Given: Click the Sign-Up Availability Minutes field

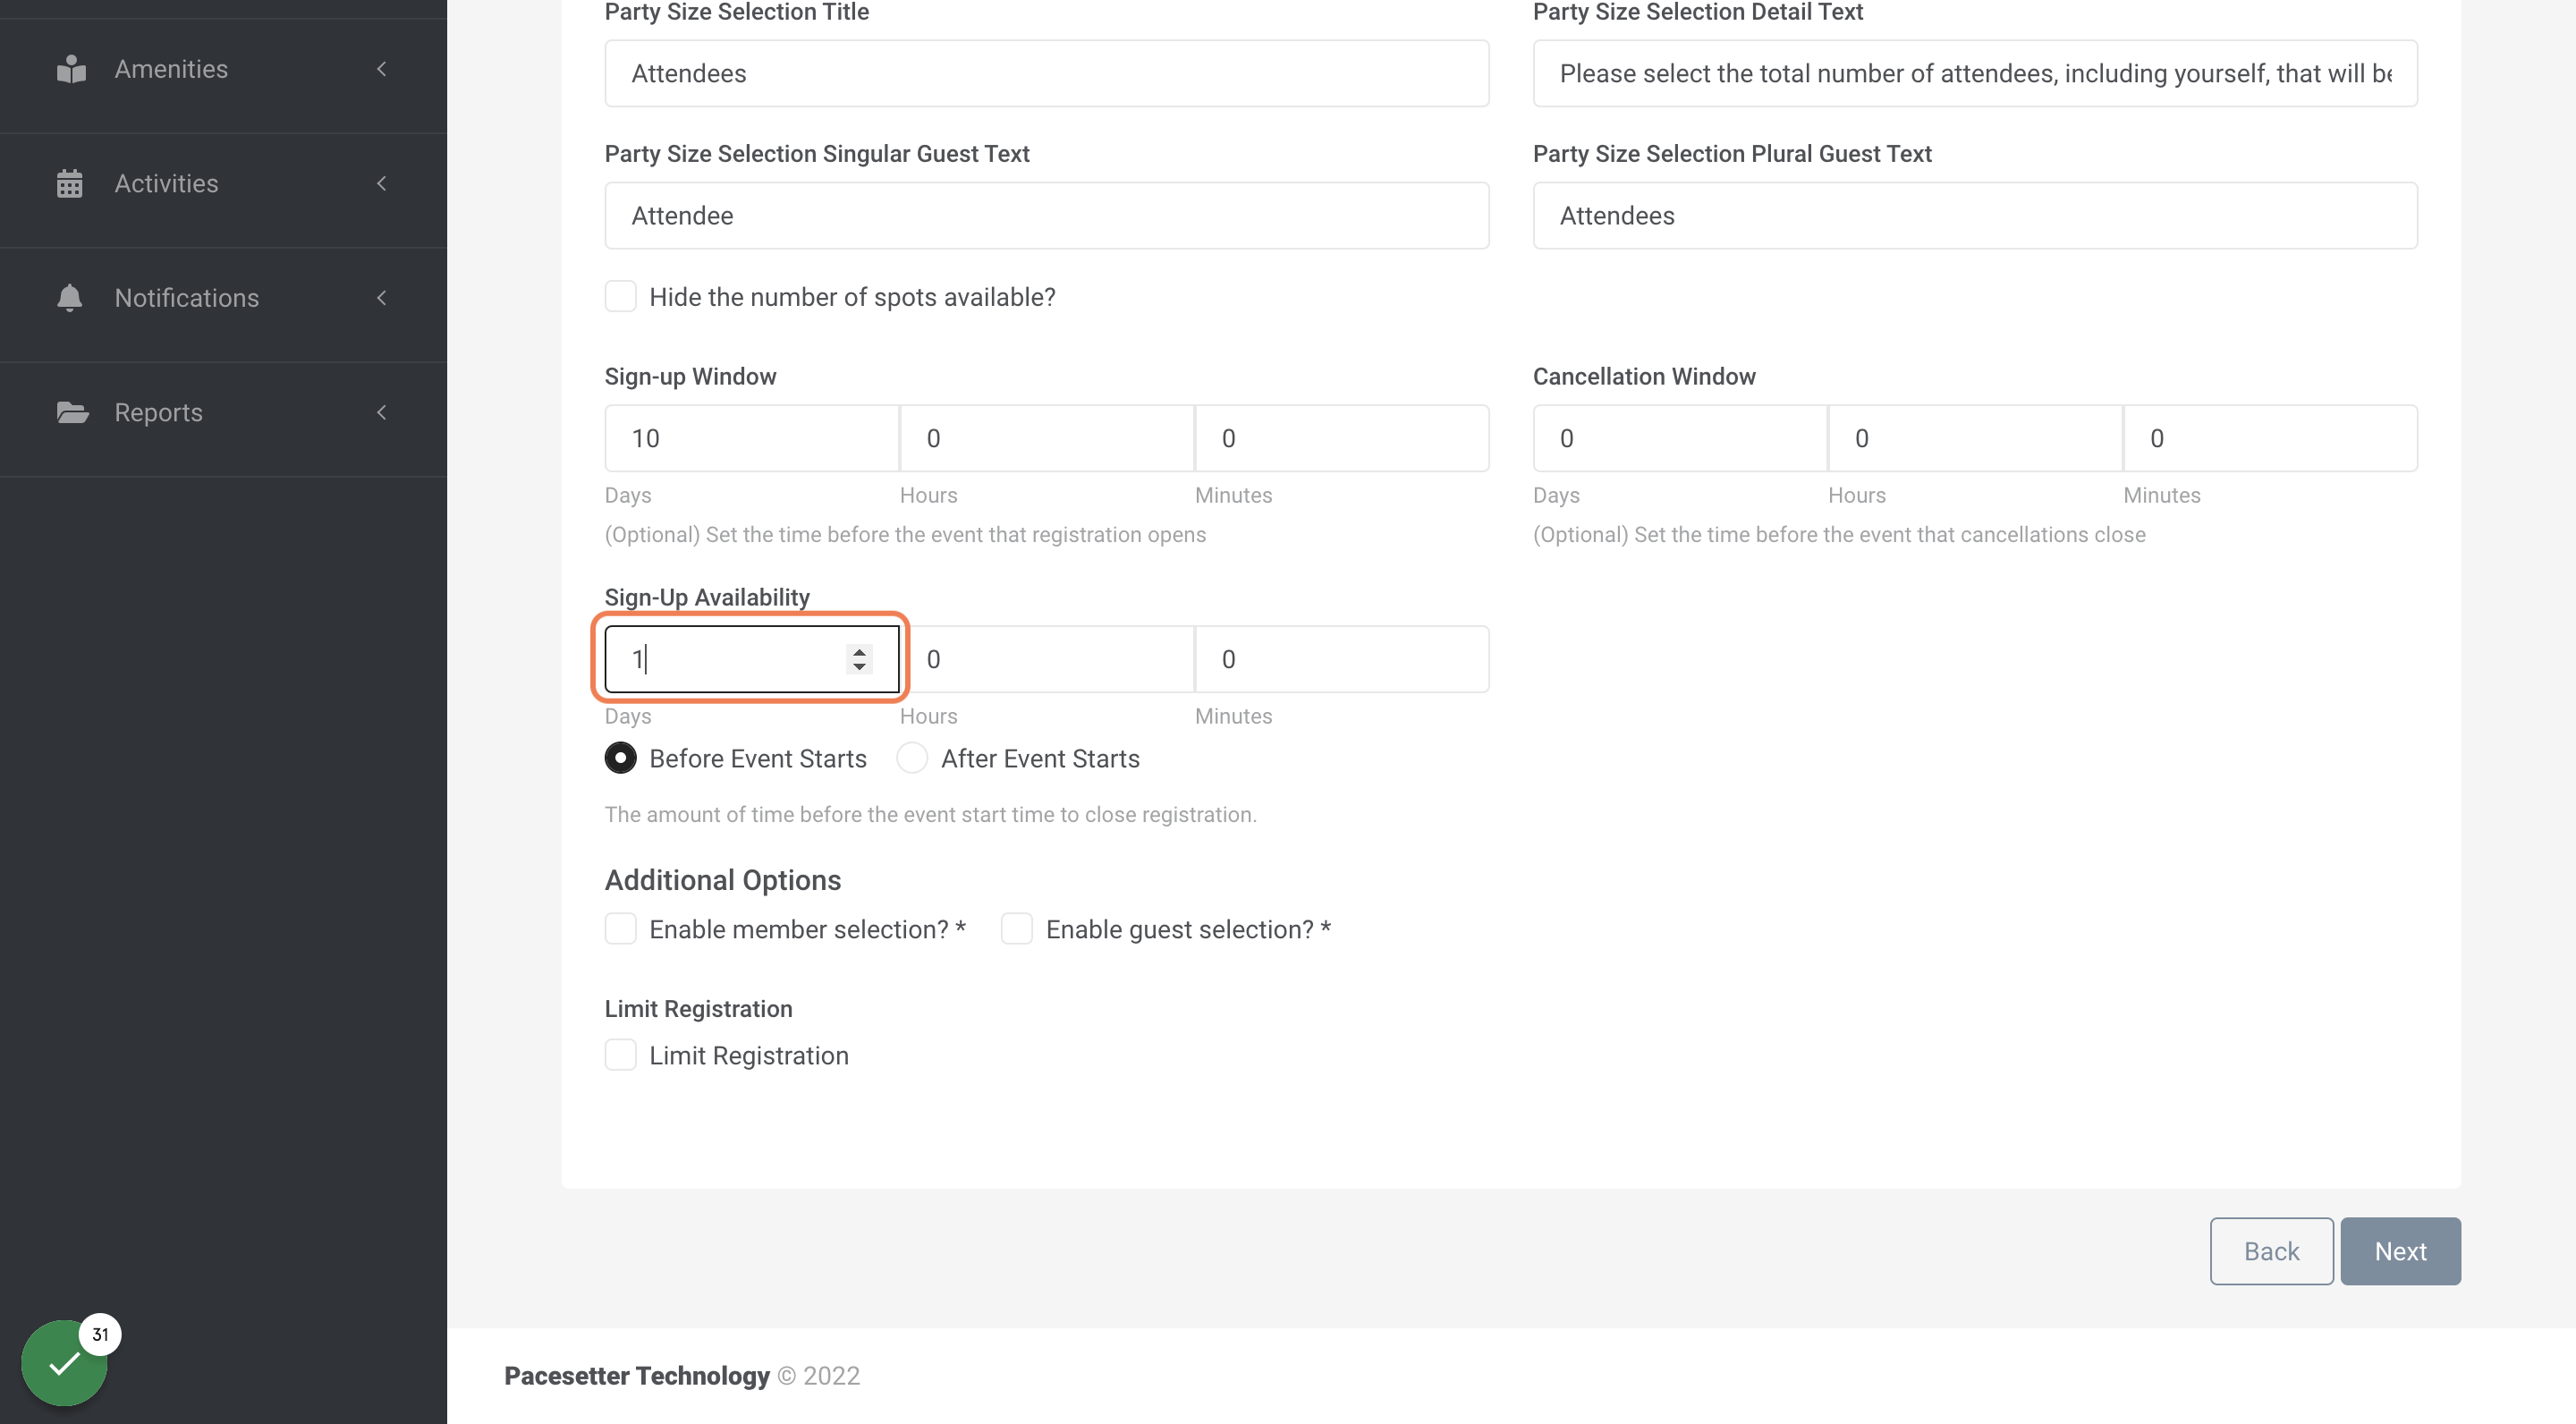Looking at the screenshot, I should [x=1342, y=659].
